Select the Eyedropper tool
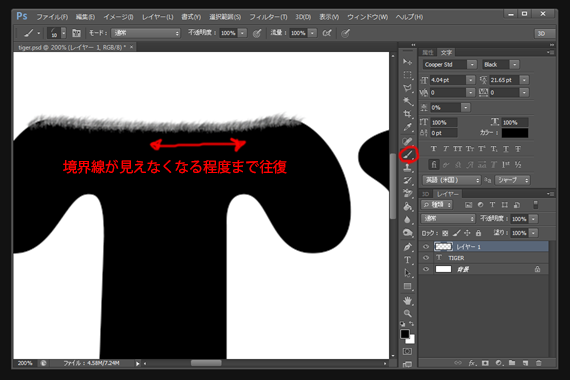The width and height of the screenshot is (570, 380). coord(407,127)
